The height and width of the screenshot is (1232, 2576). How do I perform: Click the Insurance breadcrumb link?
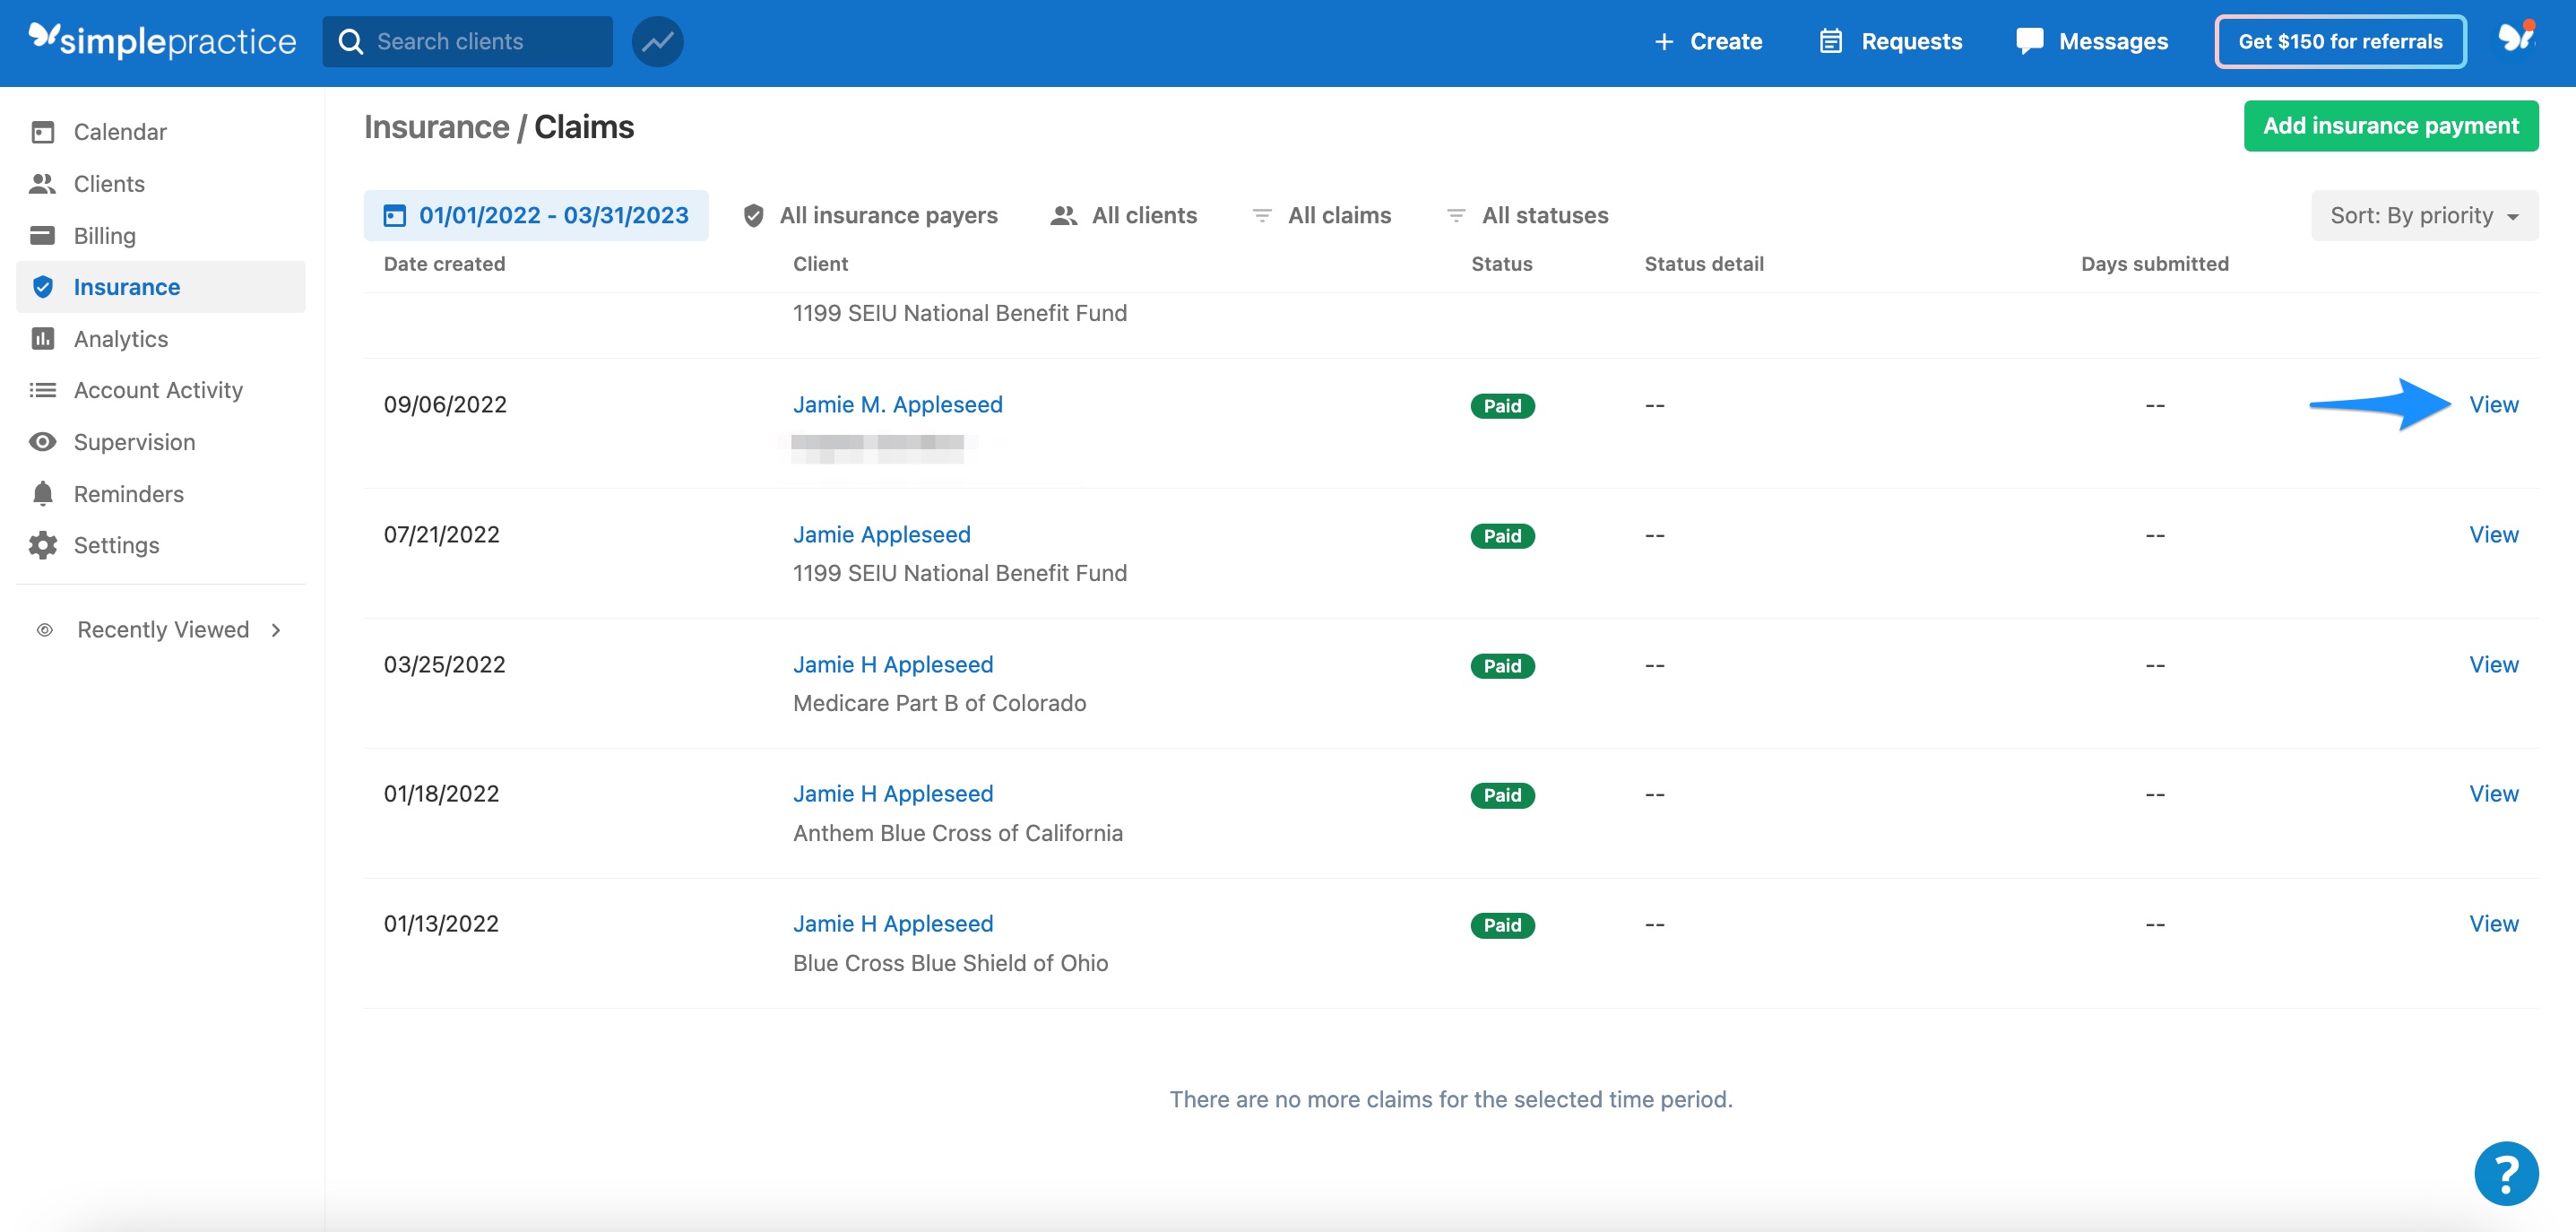(436, 127)
